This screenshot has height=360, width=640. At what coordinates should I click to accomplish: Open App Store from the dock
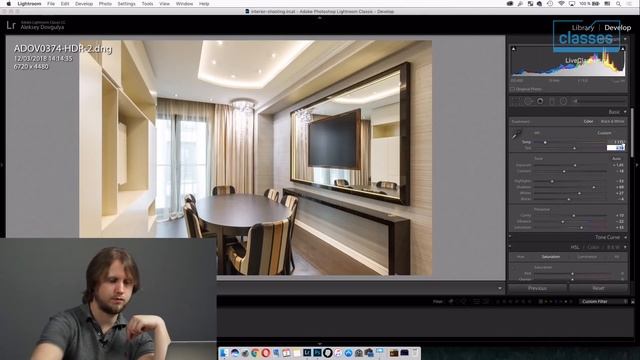(348, 353)
